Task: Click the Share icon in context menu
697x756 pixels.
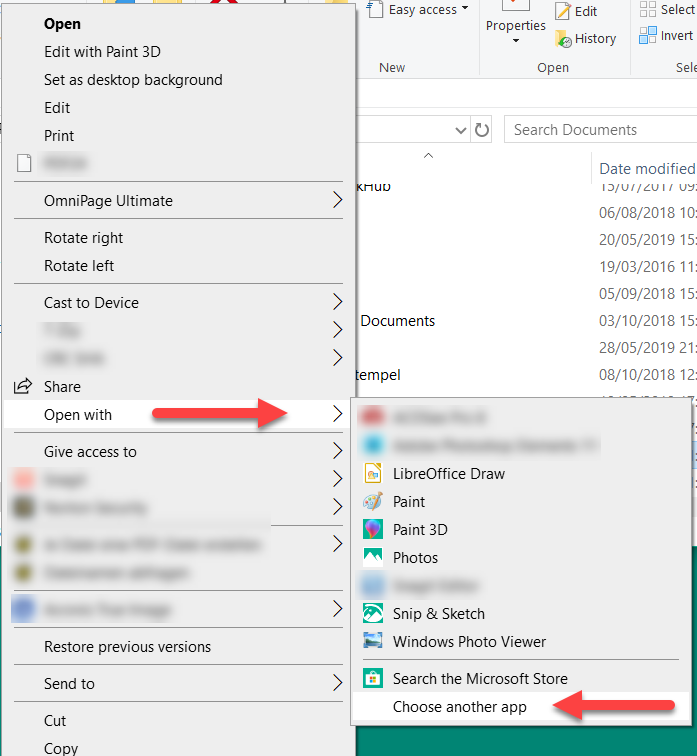Action: [22, 387]
